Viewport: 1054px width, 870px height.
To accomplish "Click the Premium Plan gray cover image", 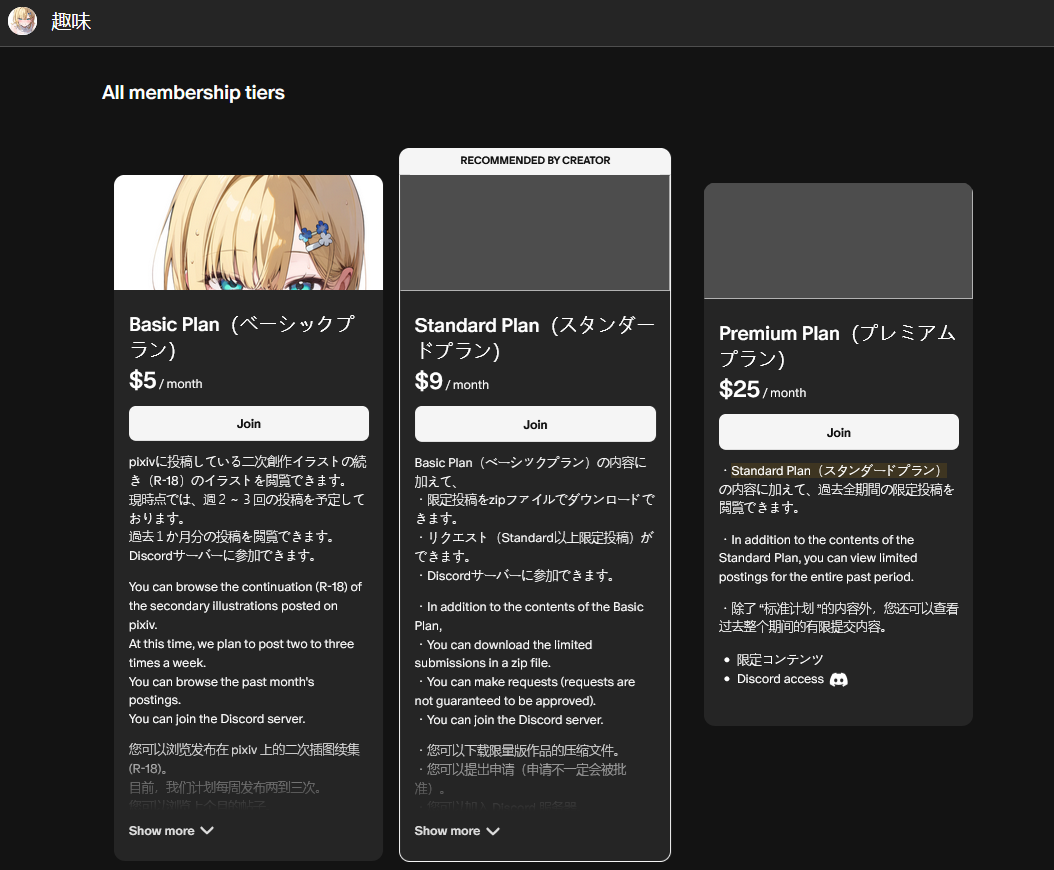I will [x=838, y=241].
